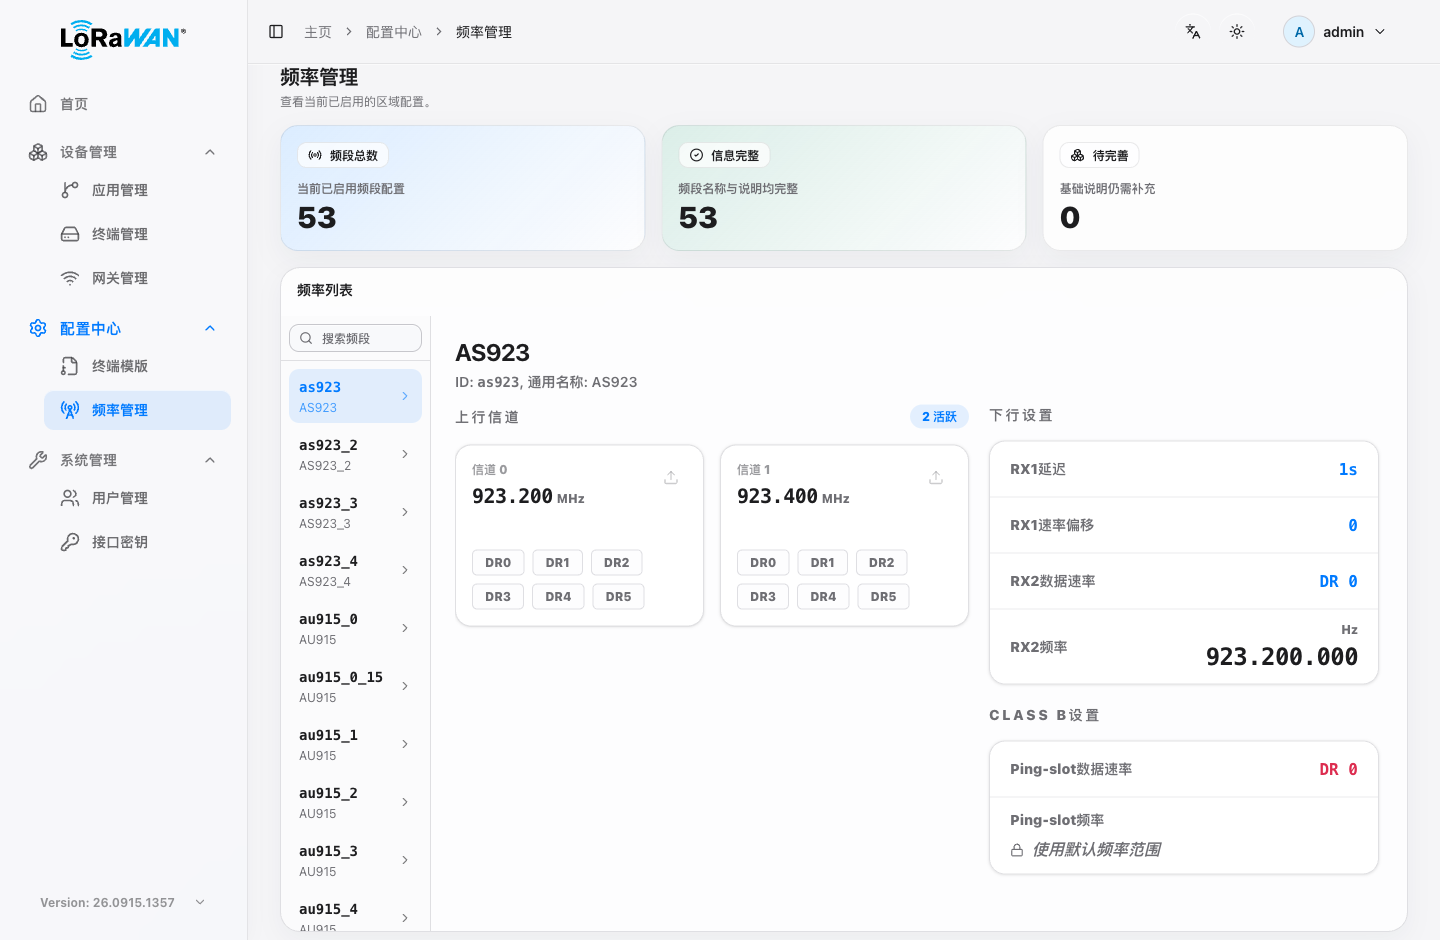Open the 首页 menu item
1440x940 pixels.
tap(123, 104)
